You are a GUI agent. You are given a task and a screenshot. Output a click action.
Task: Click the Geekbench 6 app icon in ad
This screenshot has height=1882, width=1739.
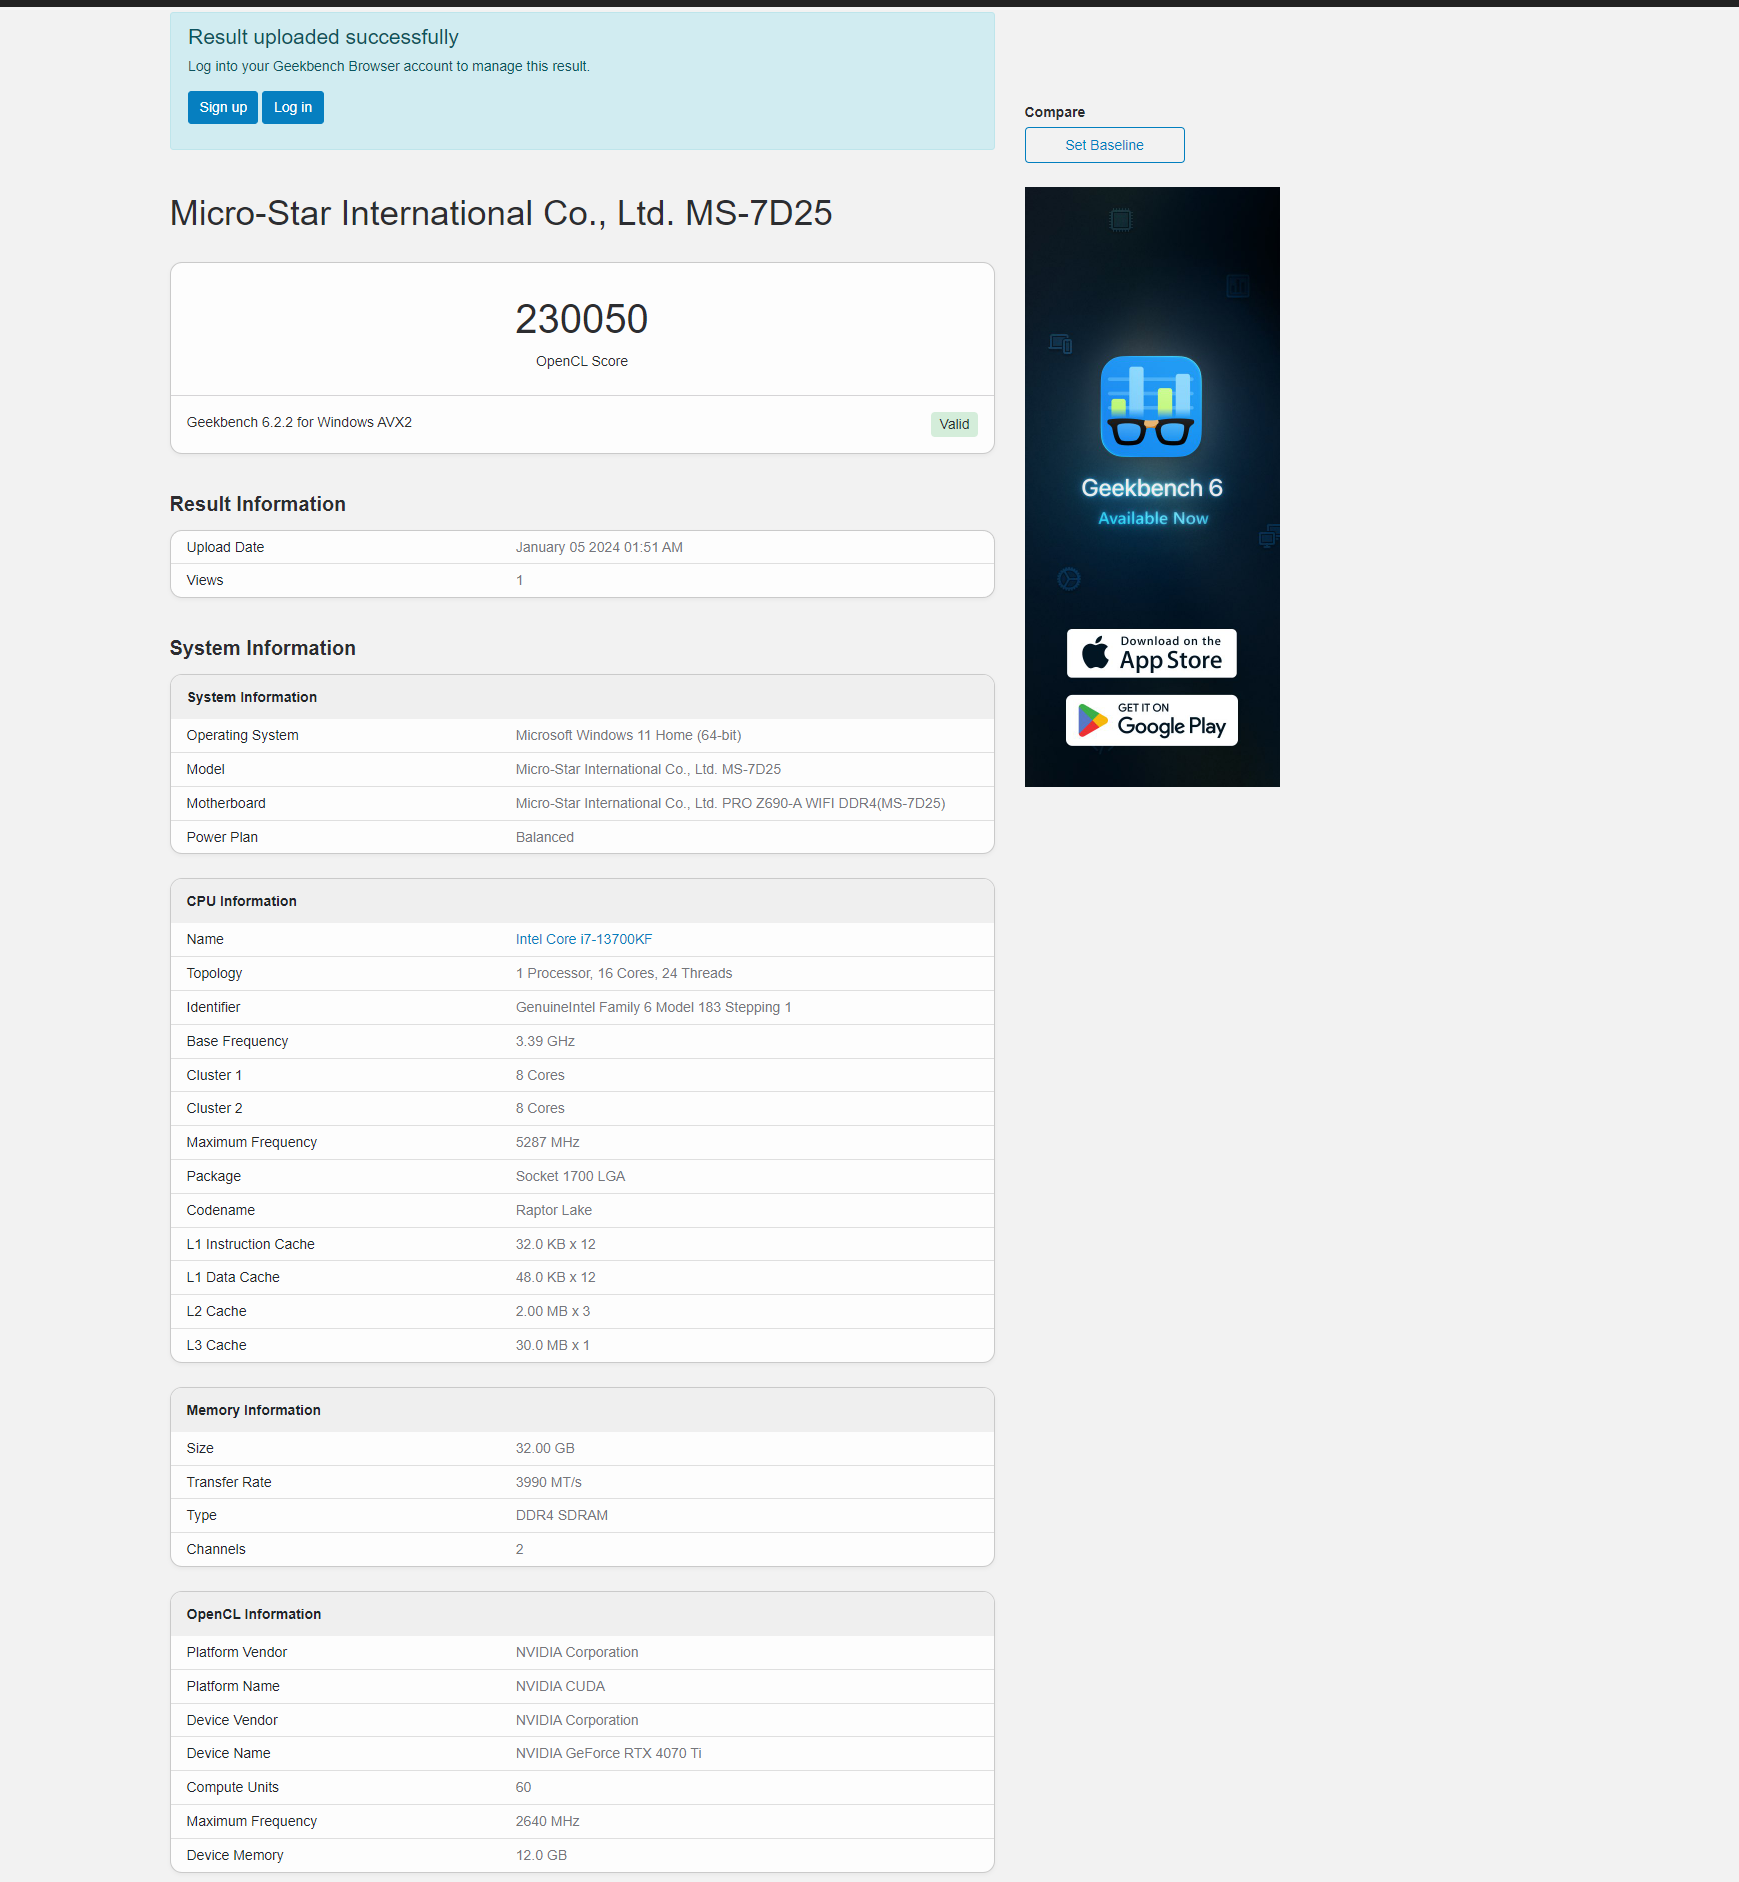[1151, 406]
